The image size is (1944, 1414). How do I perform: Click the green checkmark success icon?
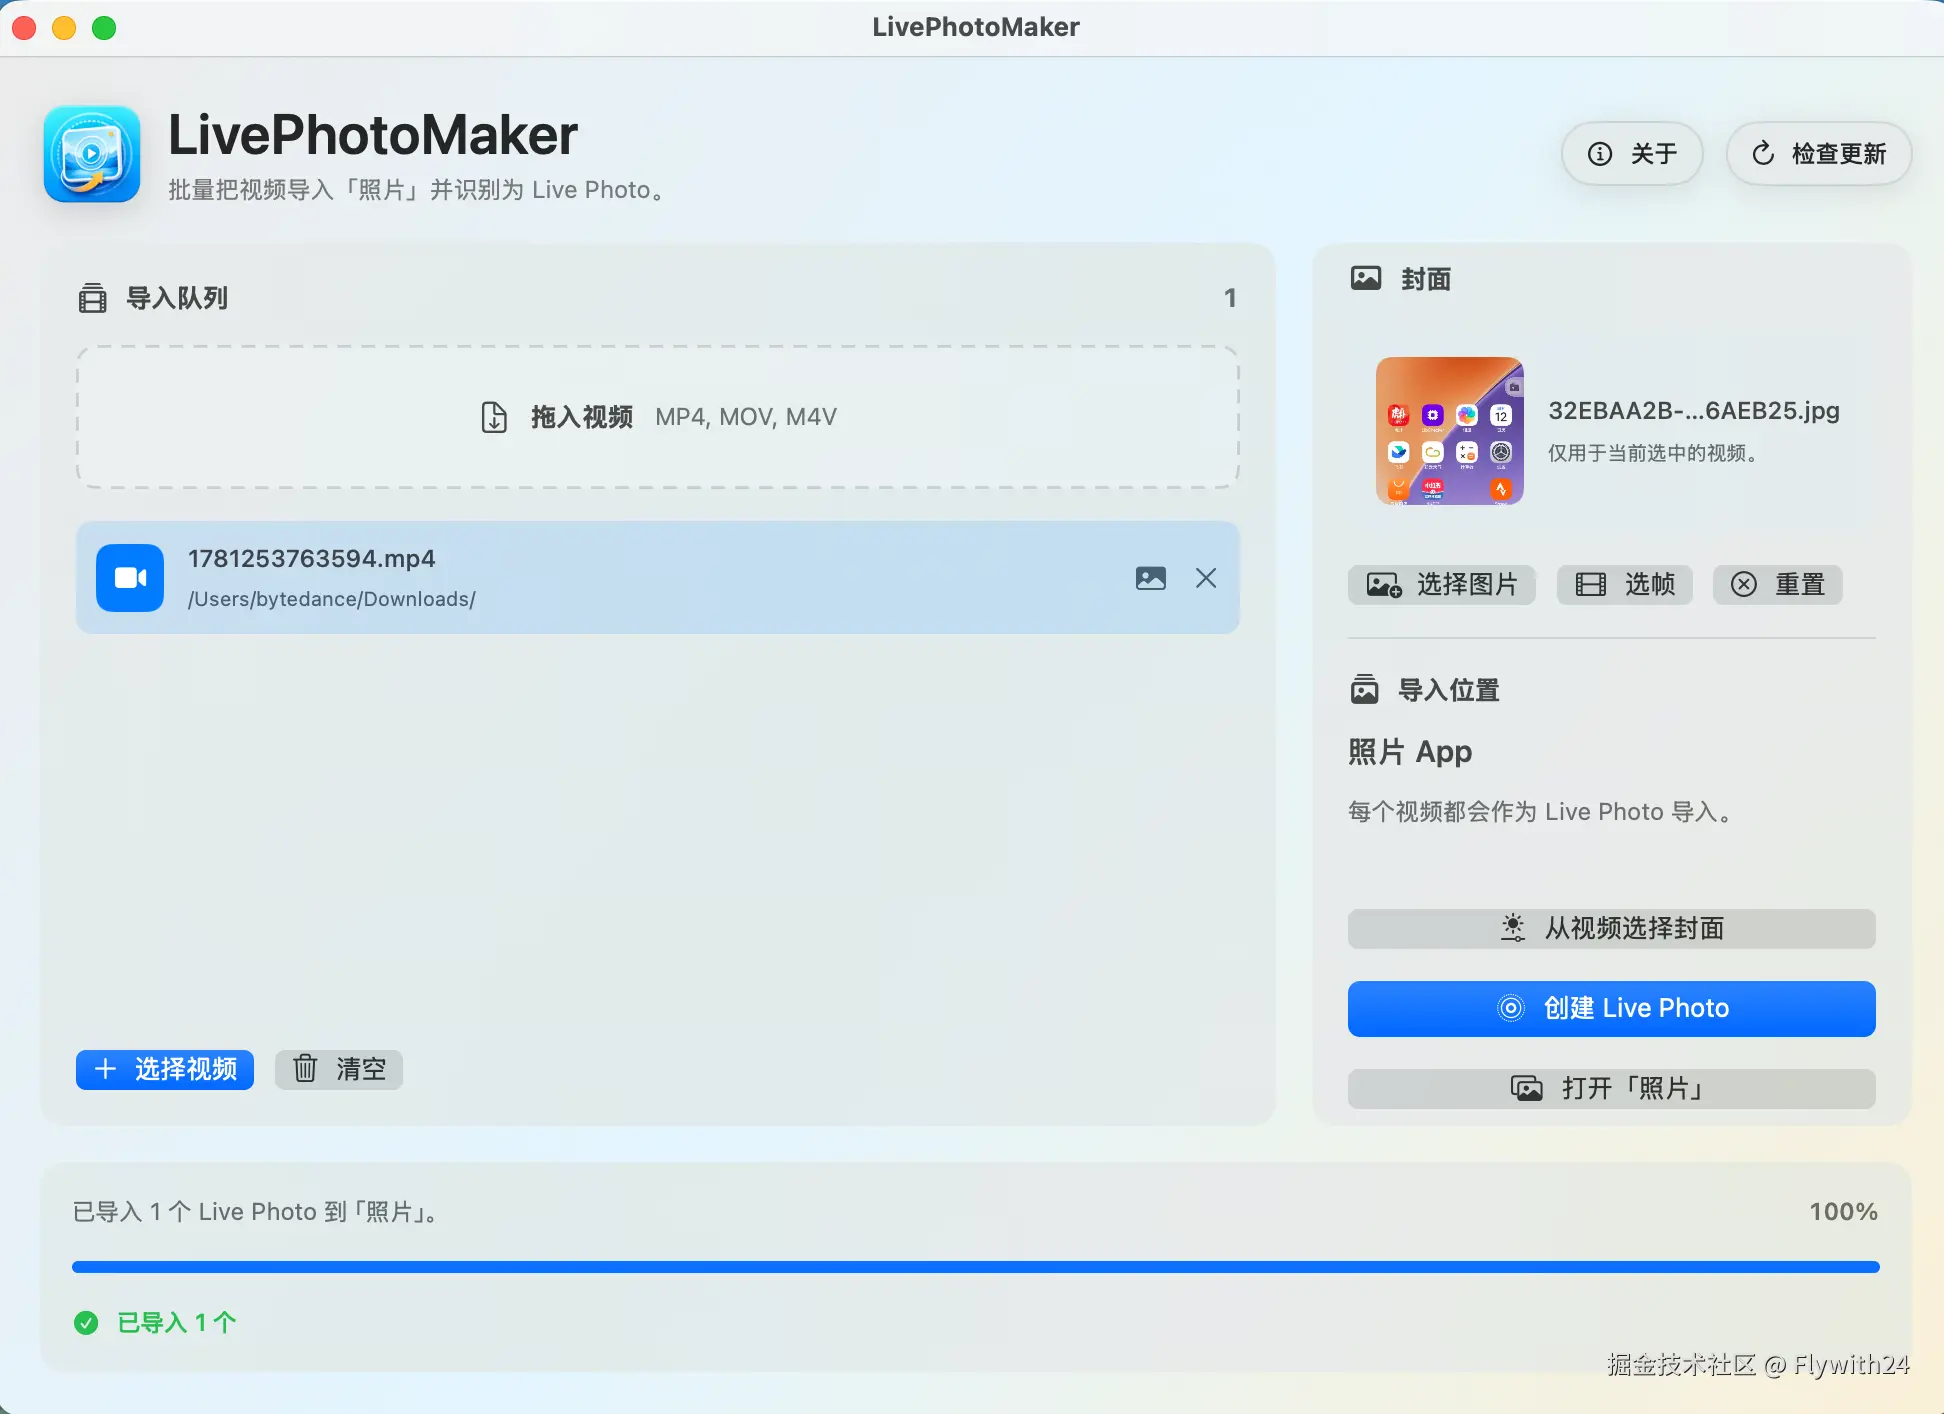[x=86, y=1323]
